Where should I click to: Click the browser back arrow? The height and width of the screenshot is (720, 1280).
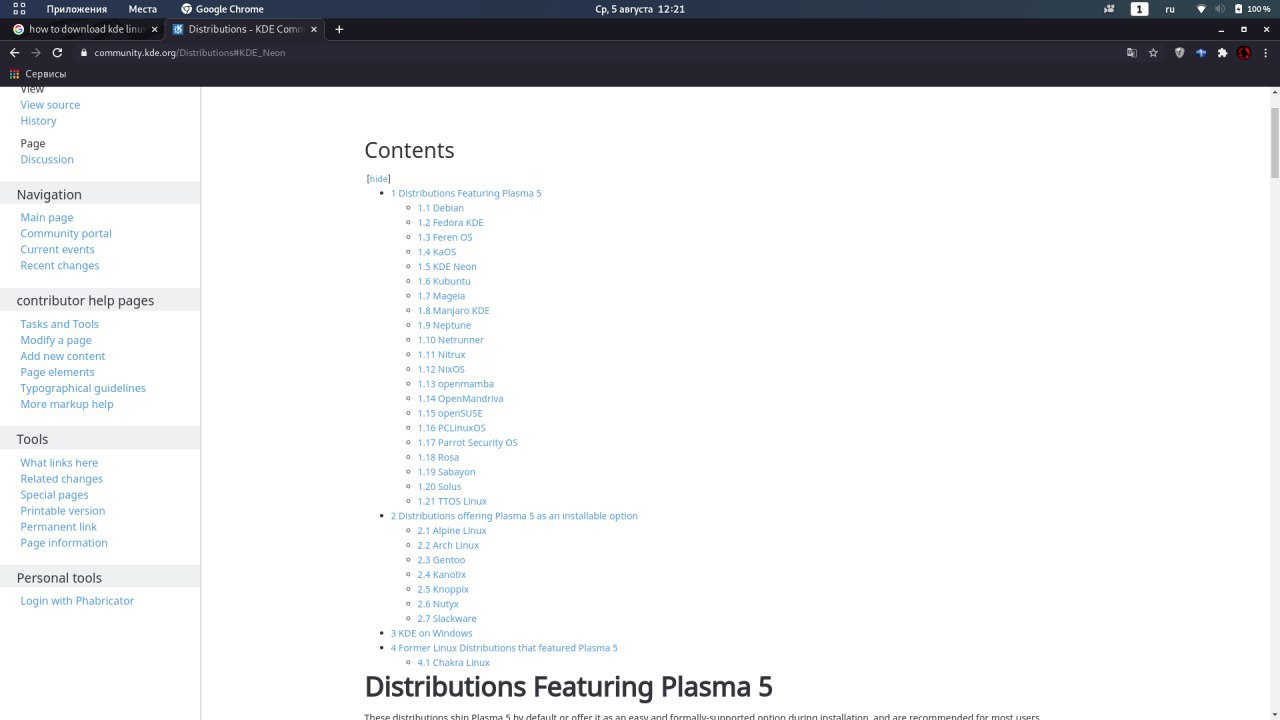15,53
